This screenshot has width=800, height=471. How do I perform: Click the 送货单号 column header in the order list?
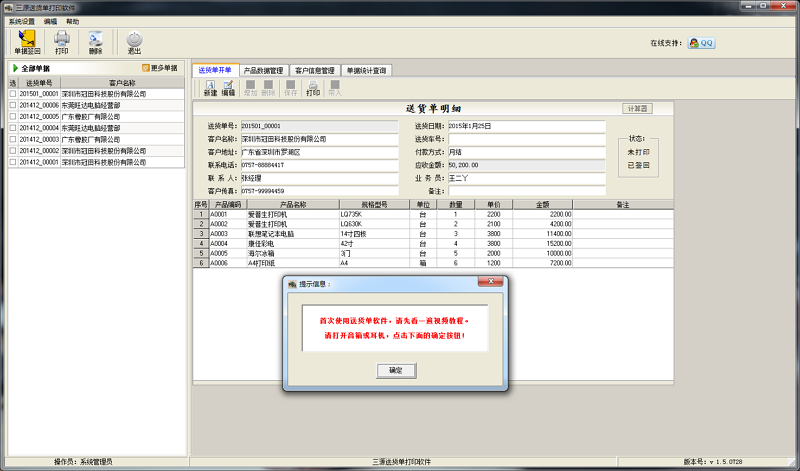coord(39,83)
